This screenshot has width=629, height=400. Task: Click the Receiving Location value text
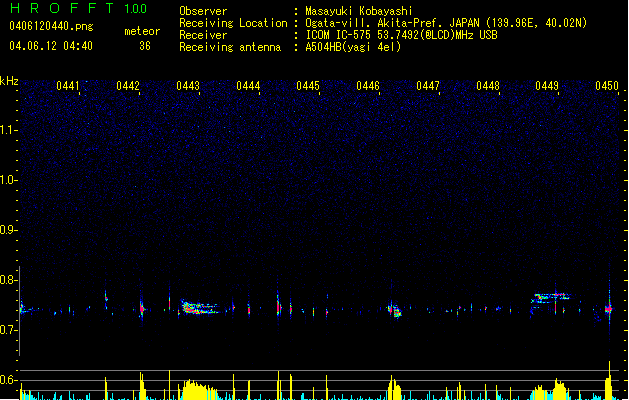[x=446, y=23]
